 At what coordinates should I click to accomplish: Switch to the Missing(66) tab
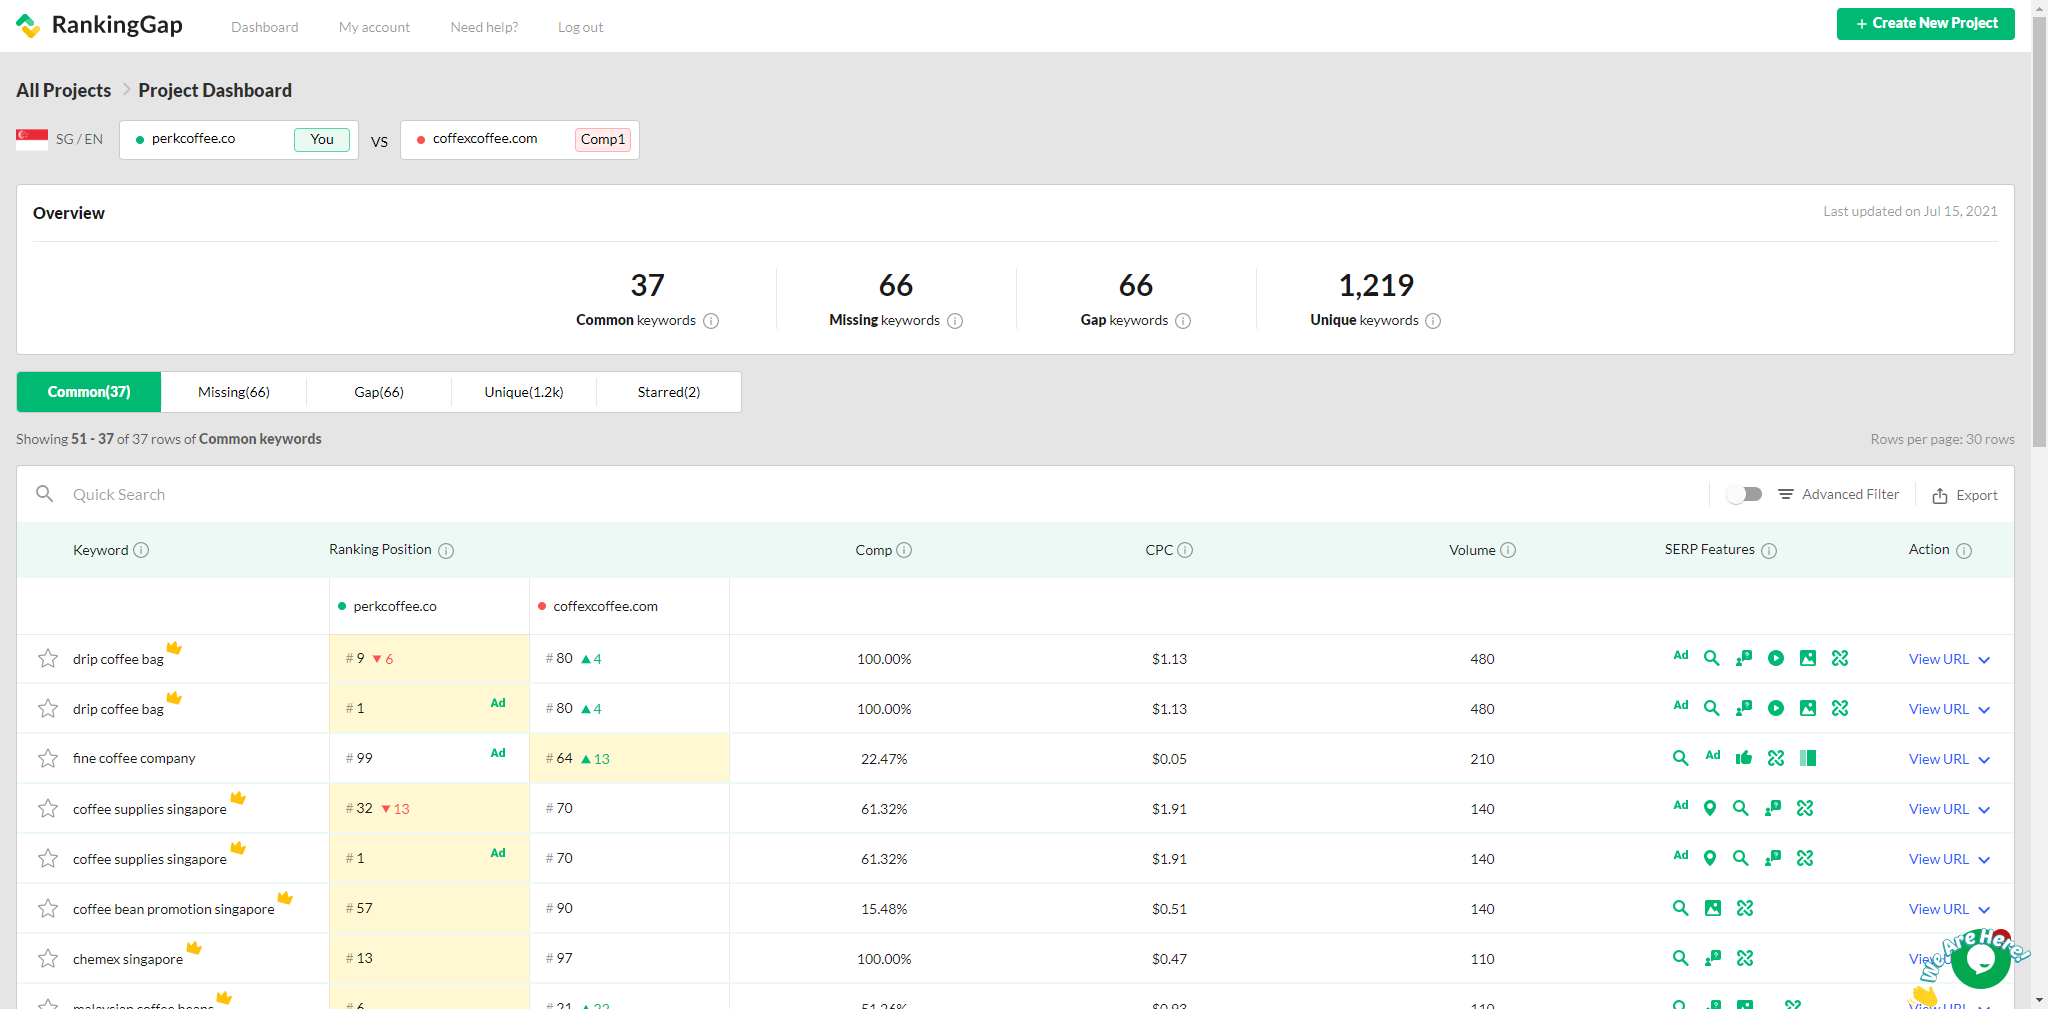[234, 392]
